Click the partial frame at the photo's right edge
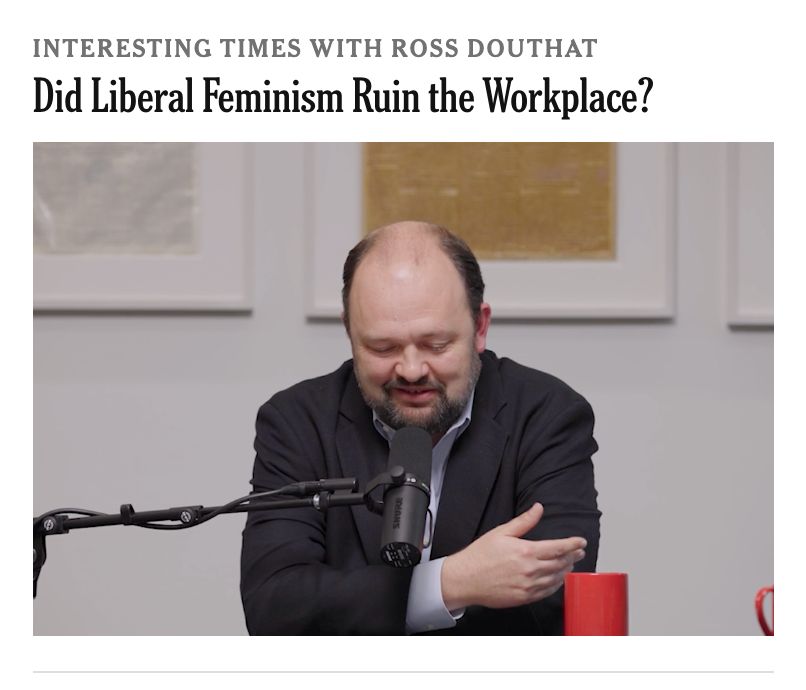This screenshot has height=690, width=806. pyautogui.click(x=750, y=234)
